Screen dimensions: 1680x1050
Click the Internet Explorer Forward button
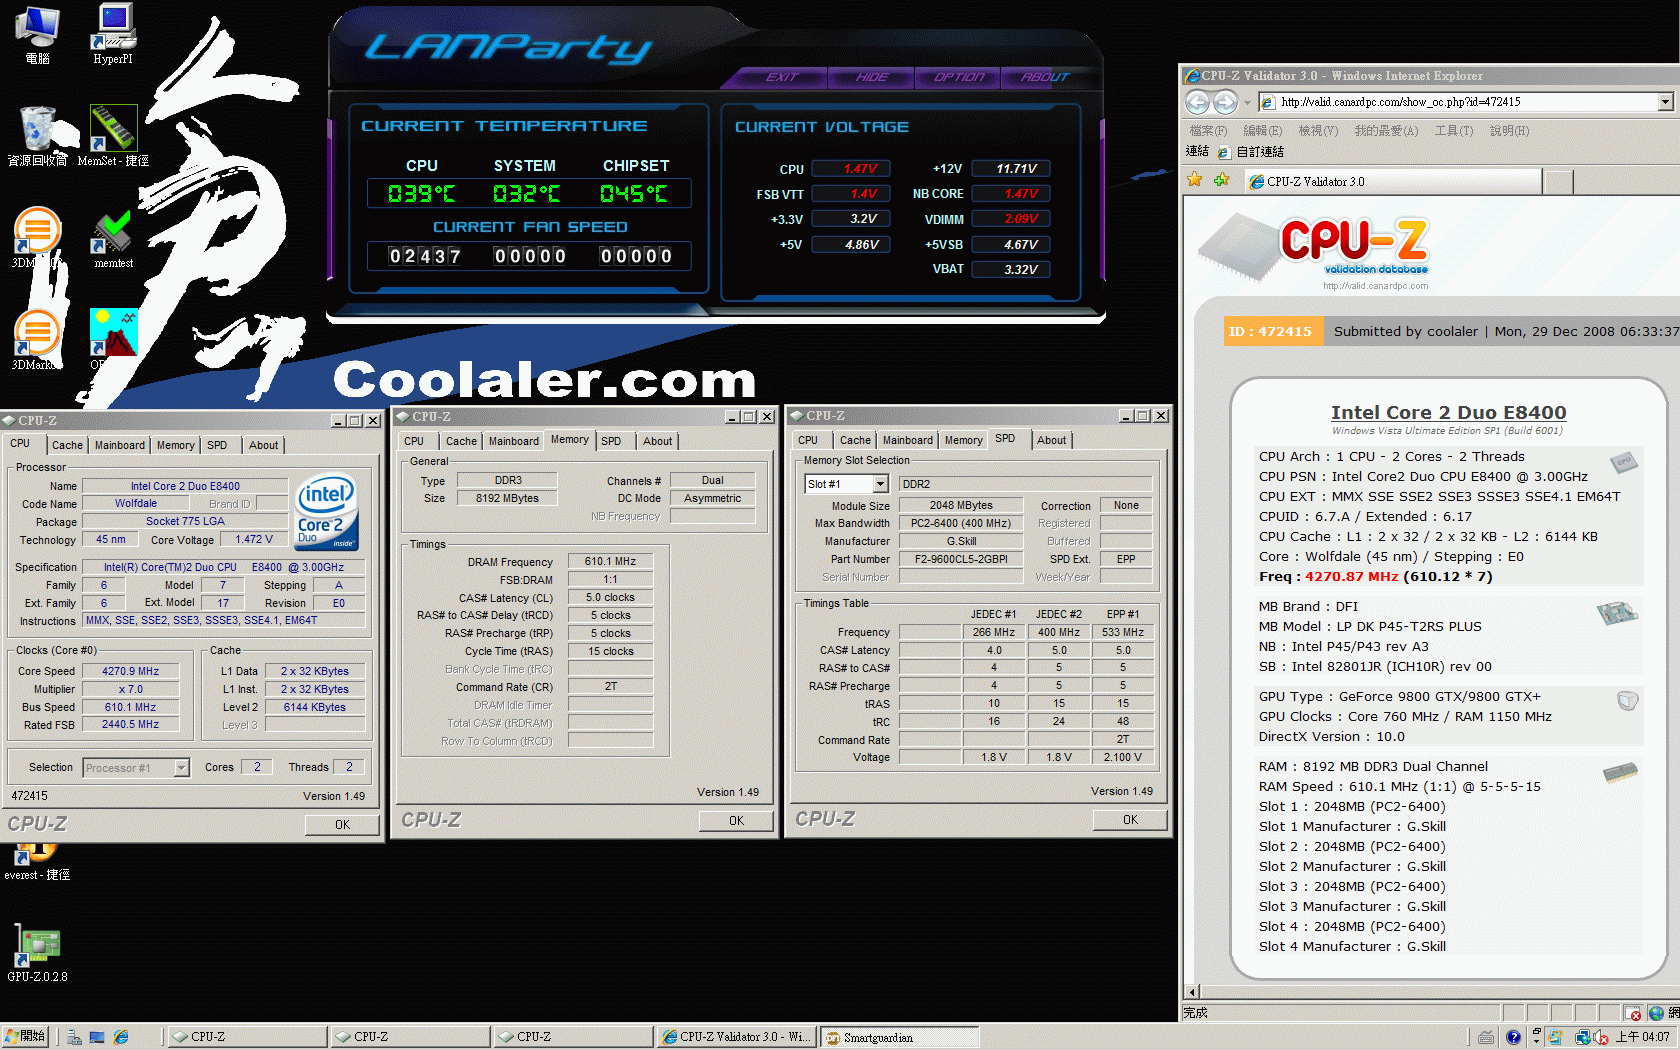(1225, 102)
